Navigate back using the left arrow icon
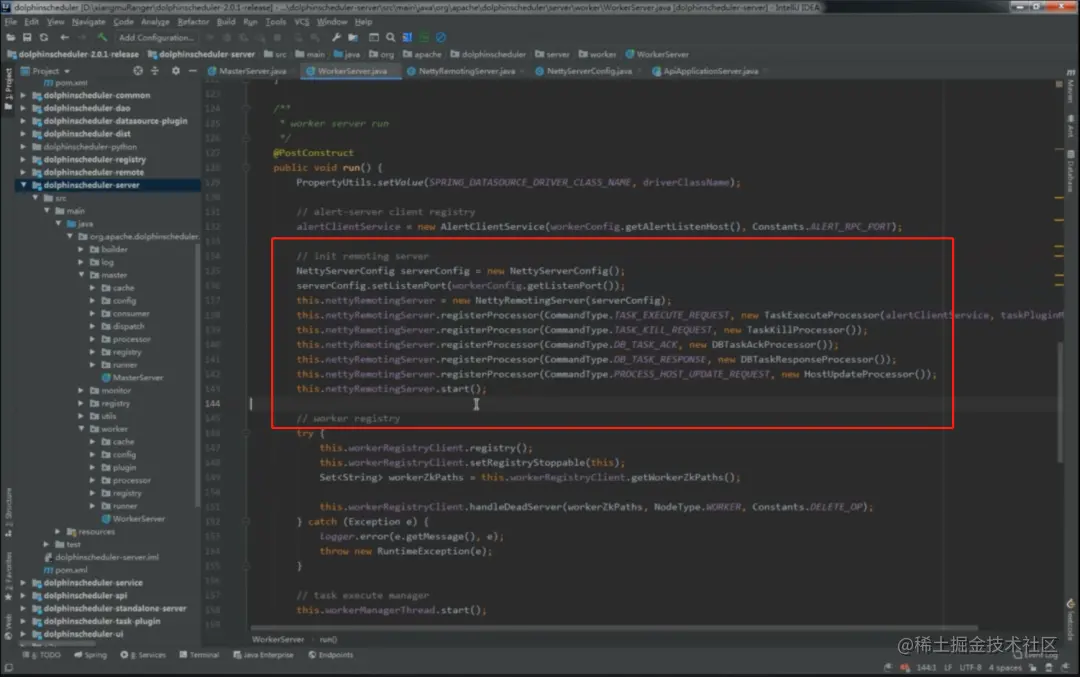This screenshot has width=1080, height=677. click(64, 37)
